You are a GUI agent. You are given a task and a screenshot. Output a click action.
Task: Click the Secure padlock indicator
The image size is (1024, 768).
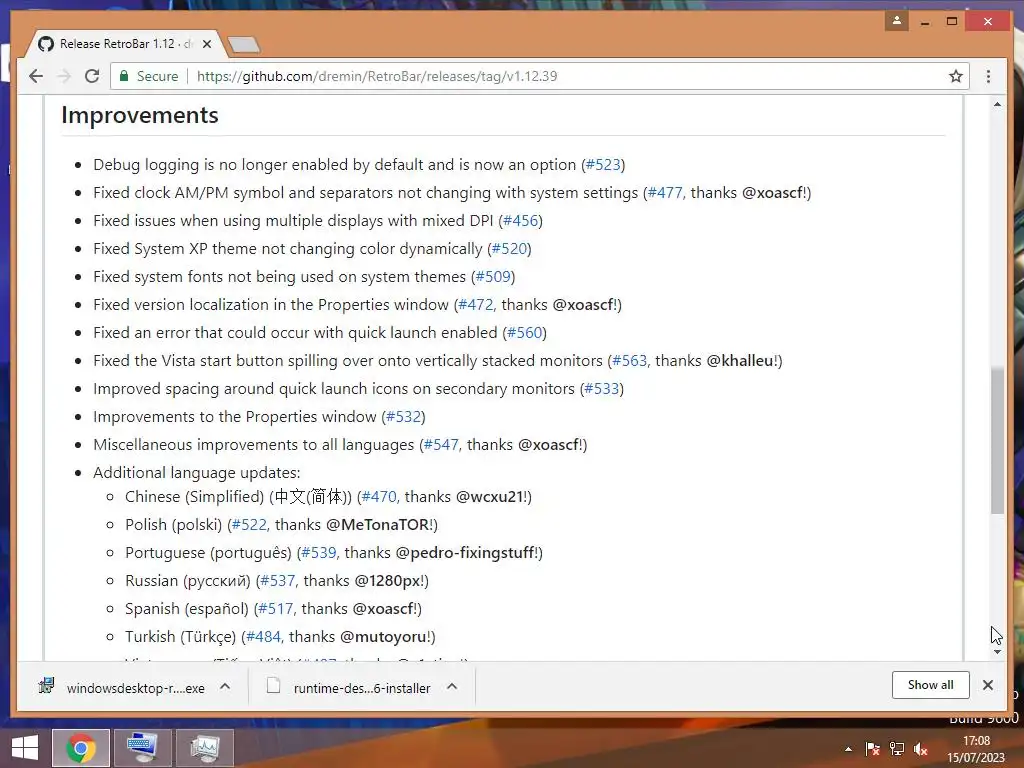[150, 76]
